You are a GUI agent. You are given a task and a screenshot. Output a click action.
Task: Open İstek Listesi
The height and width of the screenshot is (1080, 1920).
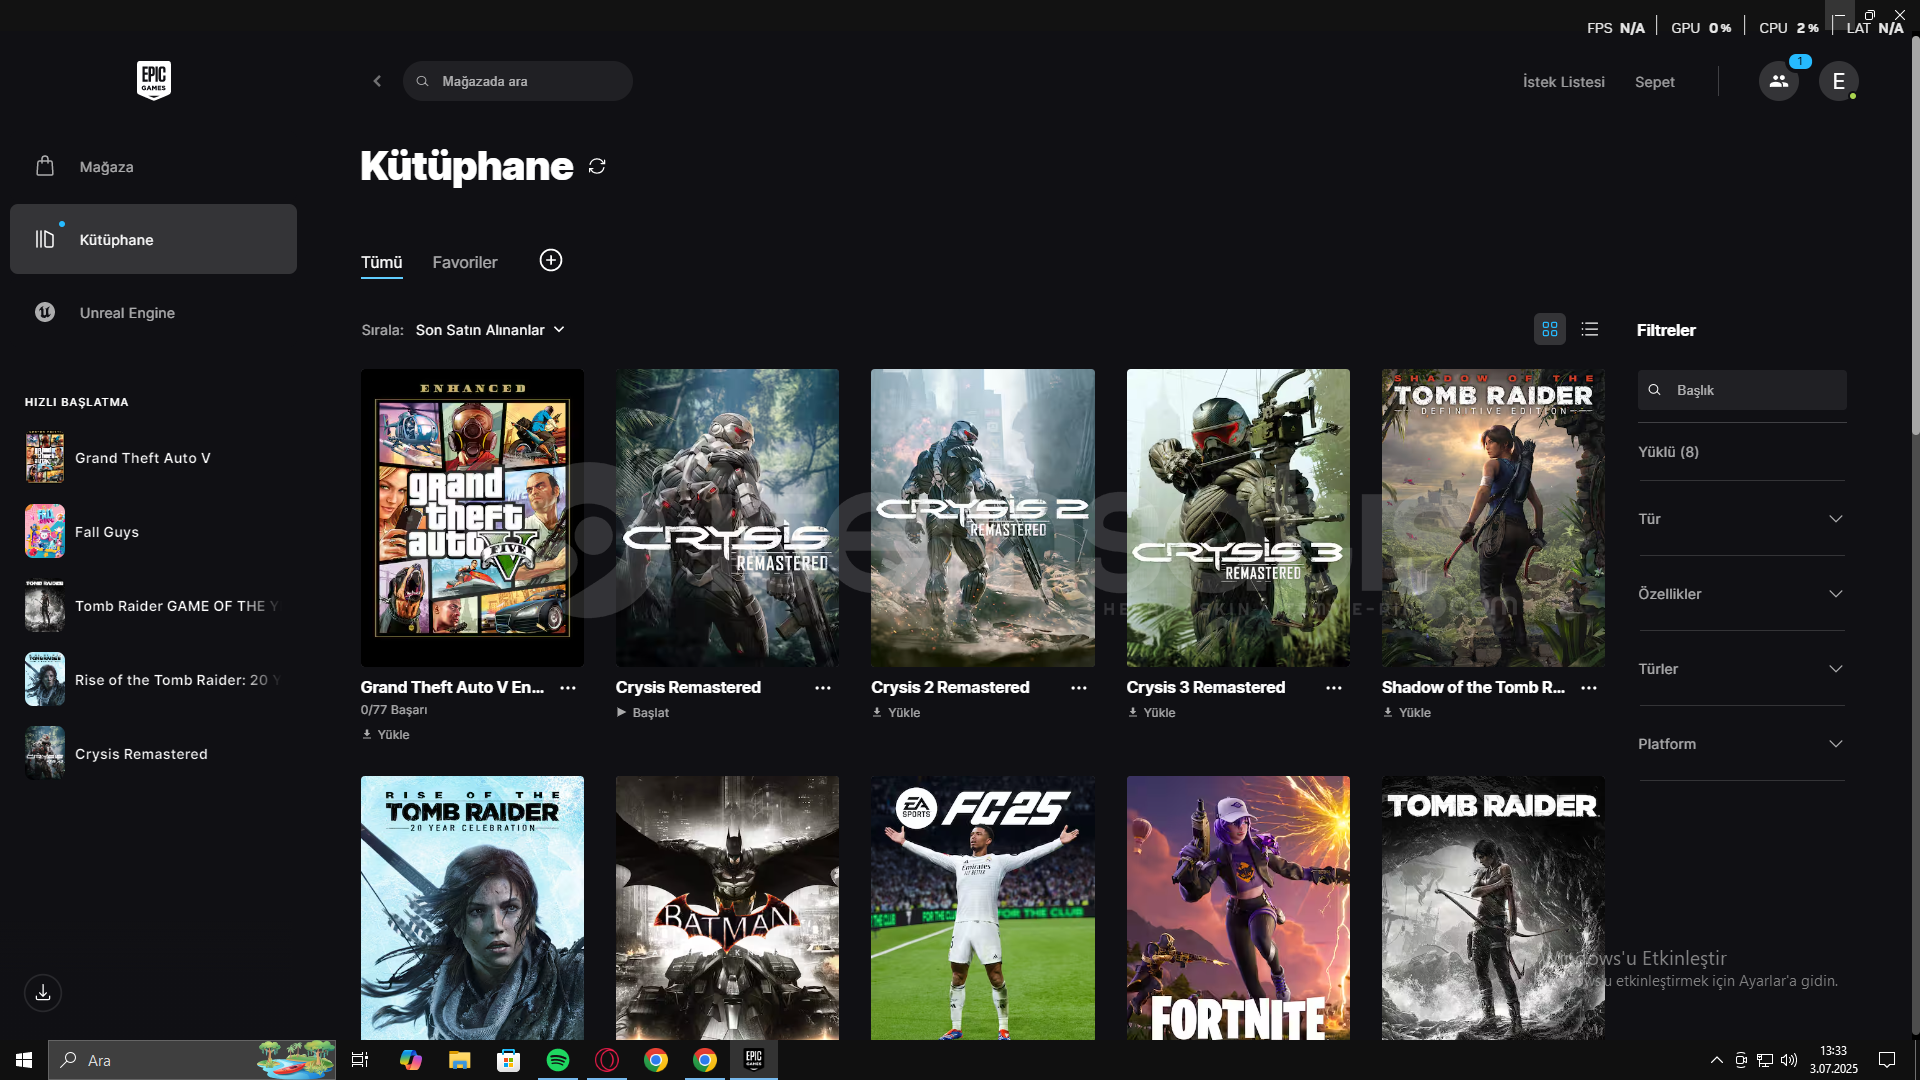pyautogui.click(x=1564, y=82)
